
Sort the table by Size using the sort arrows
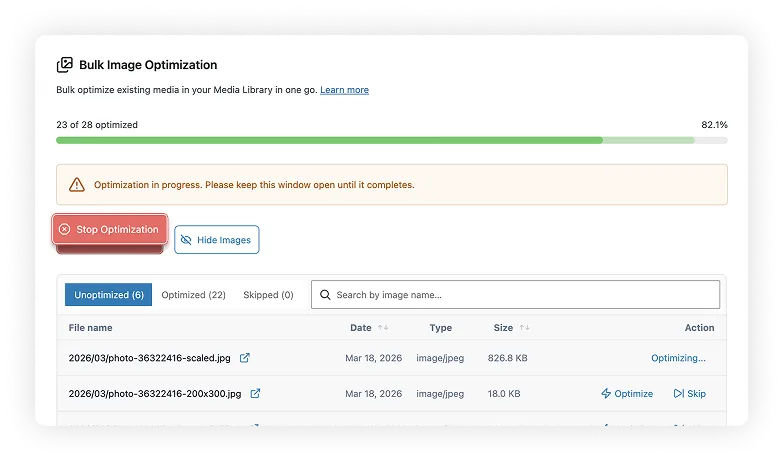click(x=524, y=328)
